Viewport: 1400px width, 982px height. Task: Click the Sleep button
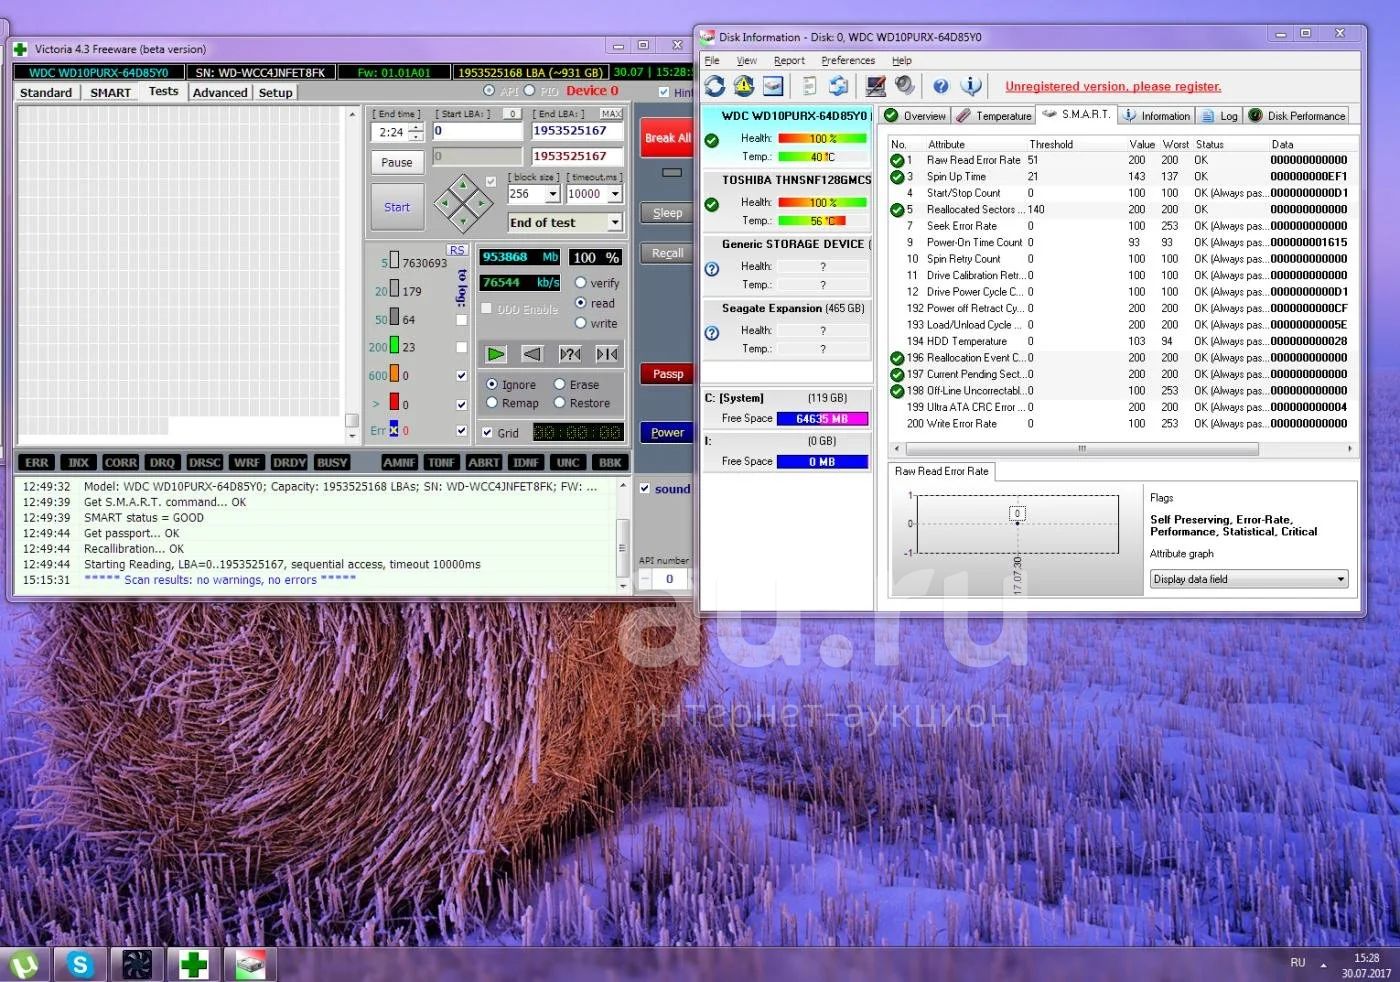click(667, 213)
